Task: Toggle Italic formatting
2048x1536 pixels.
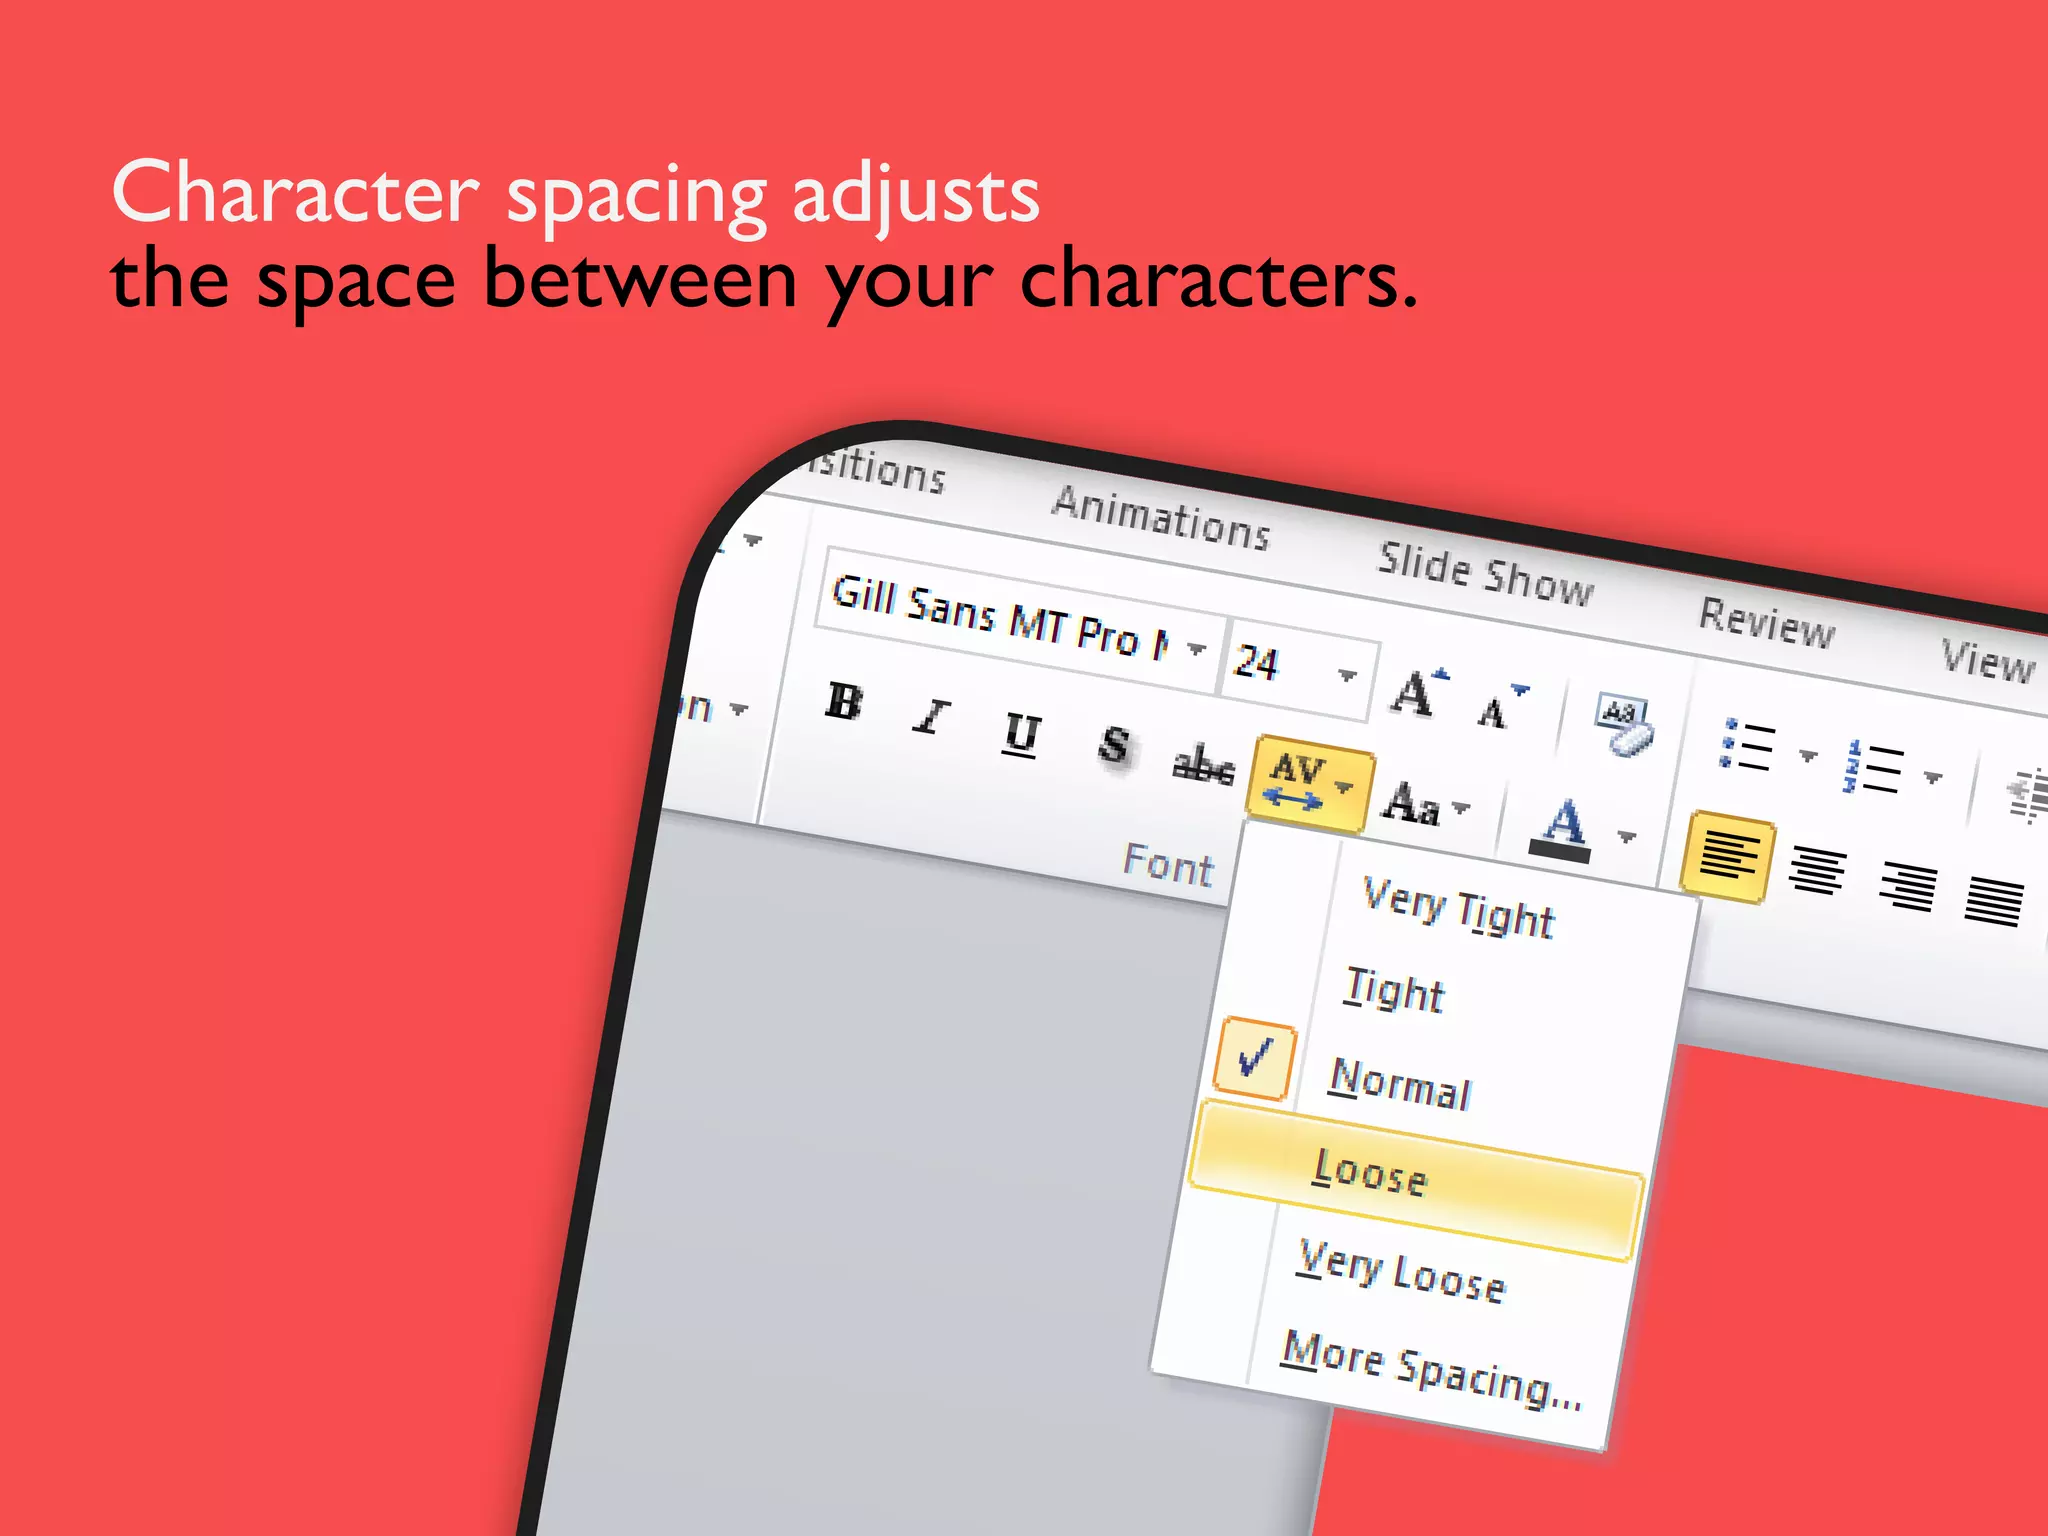Action: tap(931, 716)
